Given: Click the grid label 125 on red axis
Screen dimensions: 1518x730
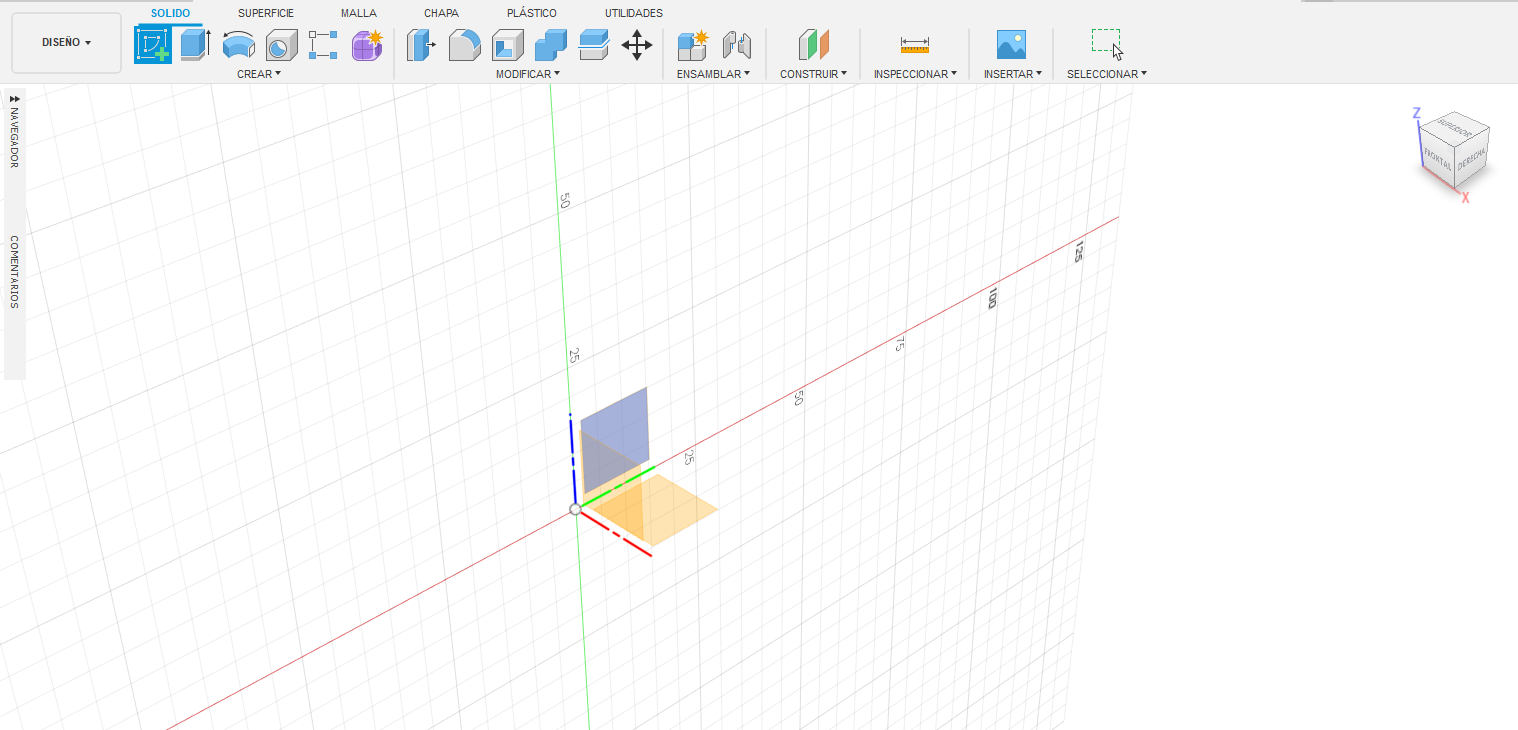Looking at the screenshot, I should (1079, 251).
